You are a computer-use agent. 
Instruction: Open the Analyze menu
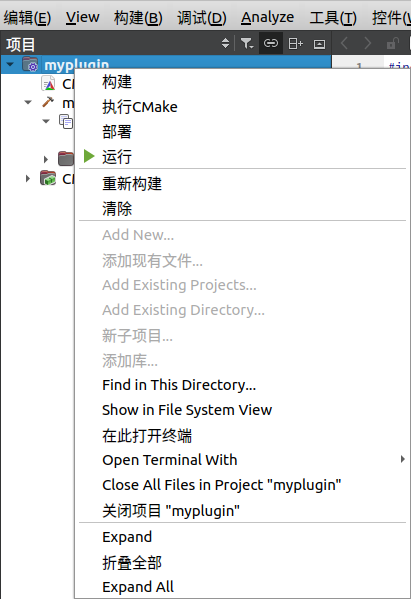(x=267, y=17)
